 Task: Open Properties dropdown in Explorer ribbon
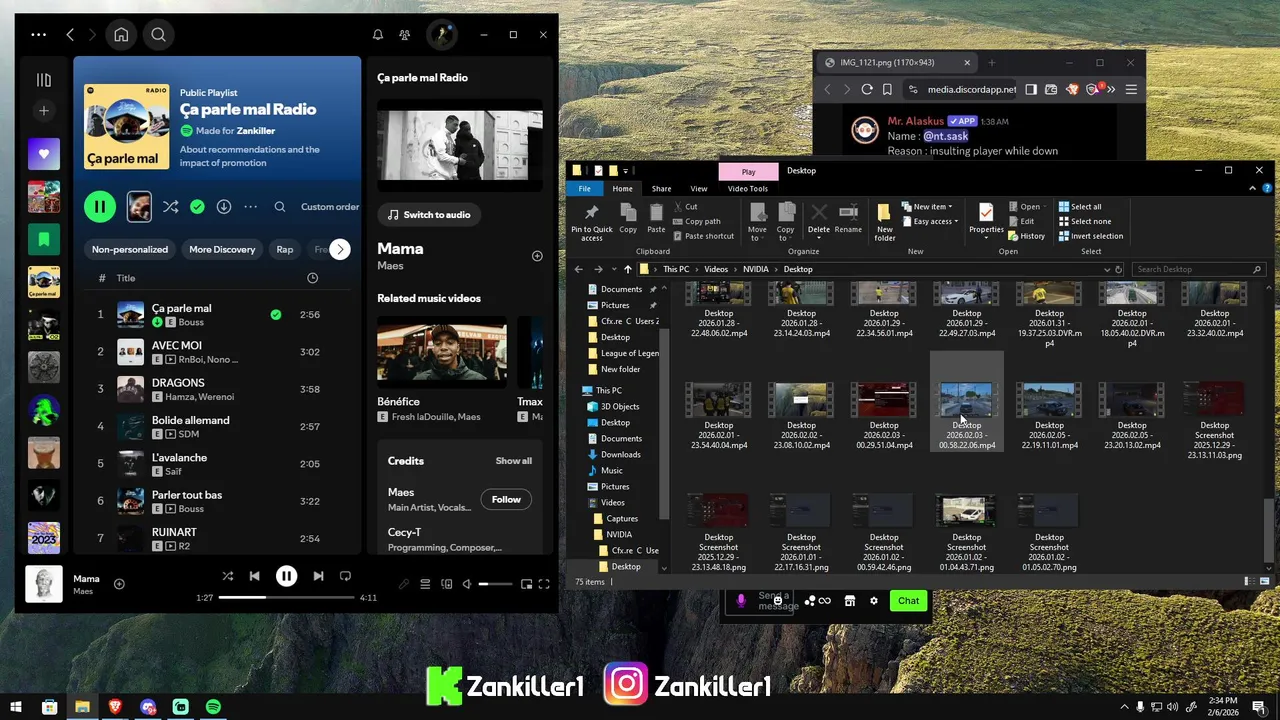(x=986, y=238)
